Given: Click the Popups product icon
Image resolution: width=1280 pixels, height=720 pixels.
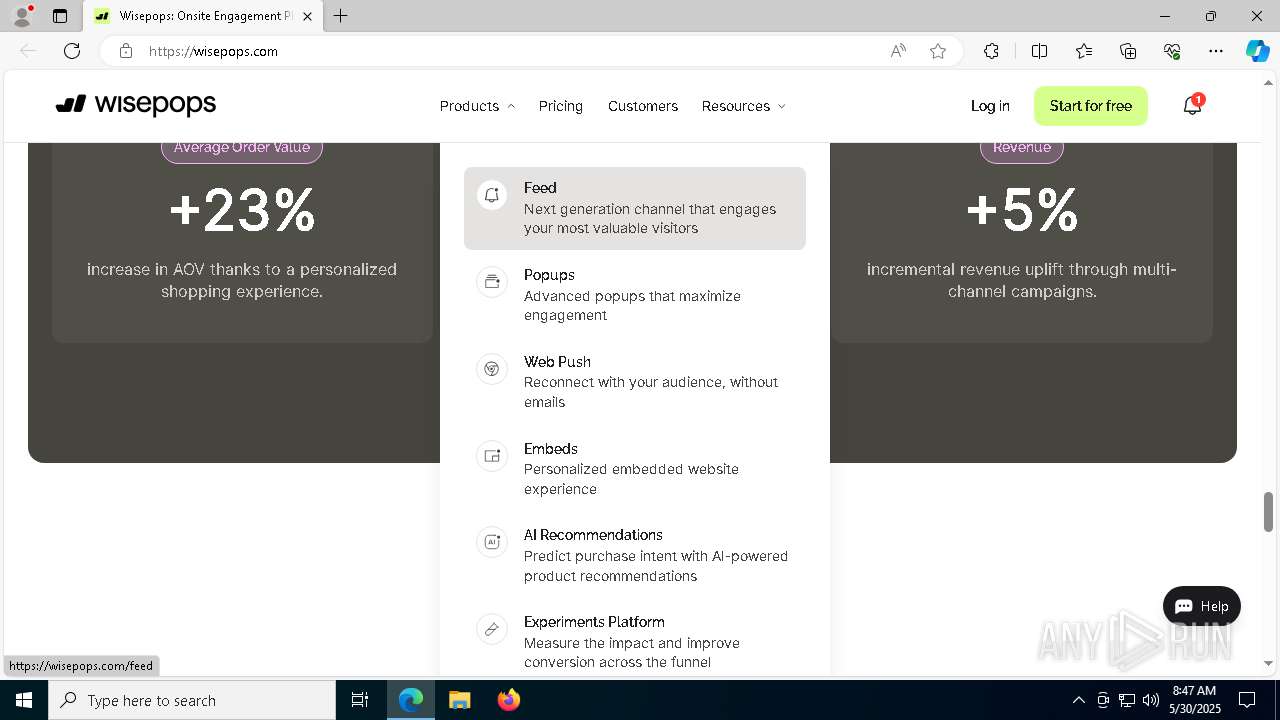Looking at the screenshot, I should [492, 282].
